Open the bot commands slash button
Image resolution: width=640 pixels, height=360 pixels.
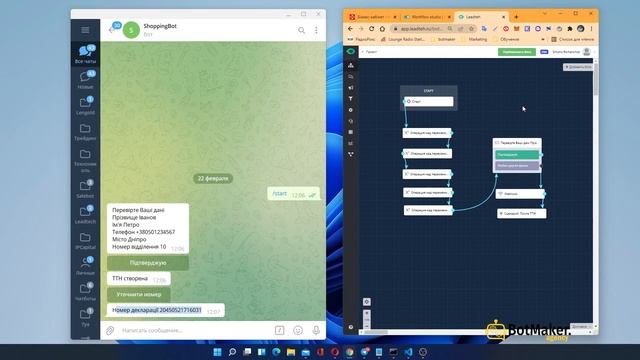click(x=279, y=330)
